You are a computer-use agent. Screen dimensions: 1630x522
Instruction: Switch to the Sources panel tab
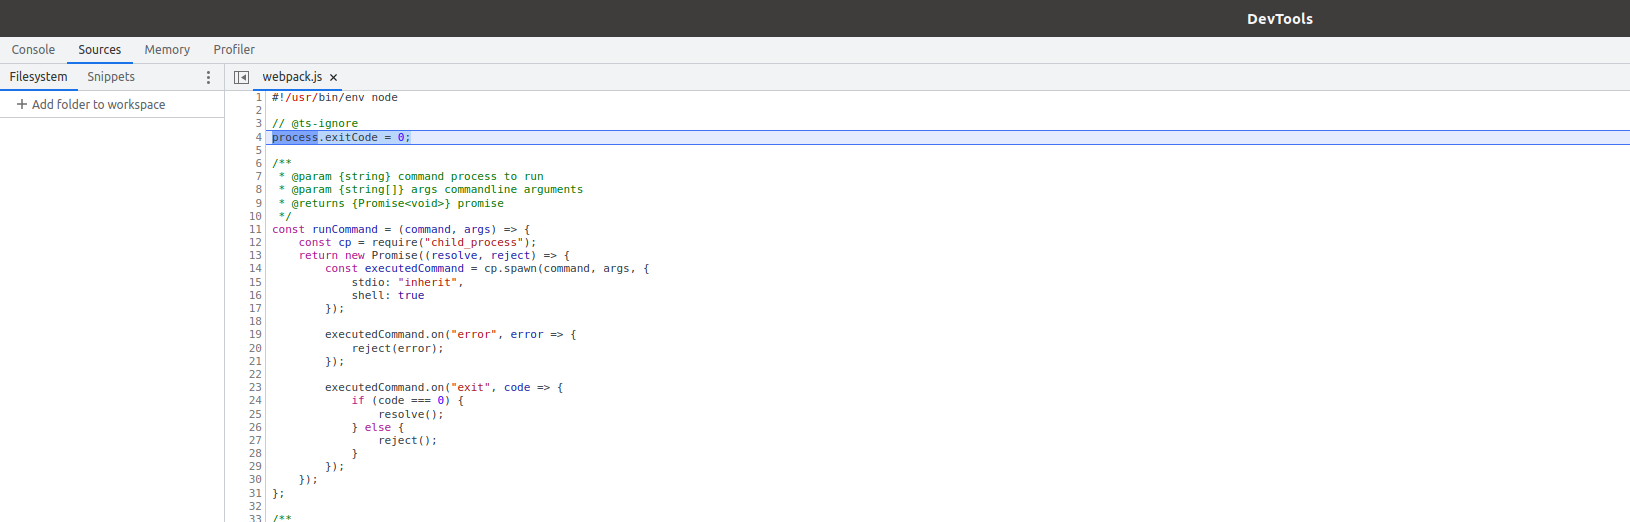[x=99, y=50]
